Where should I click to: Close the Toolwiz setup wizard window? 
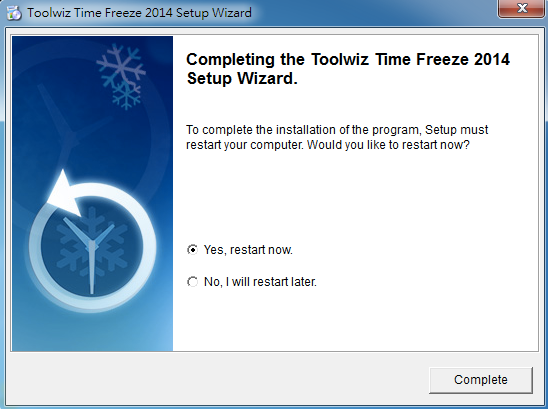tap(522, 8)
